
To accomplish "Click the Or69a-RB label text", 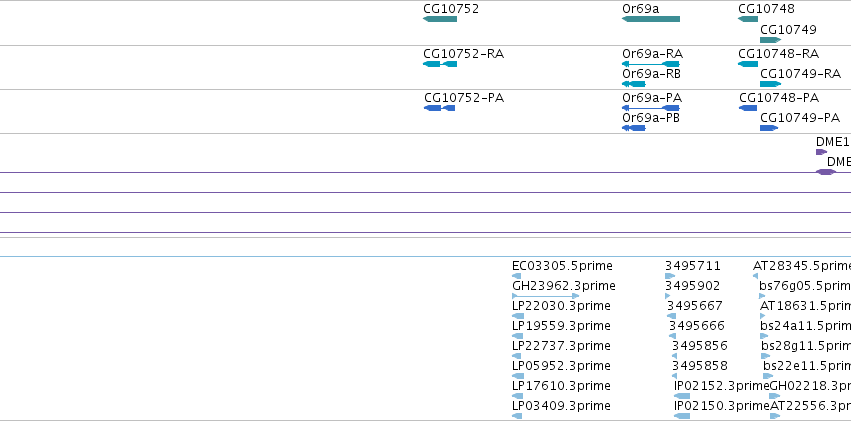I will coord(651,74).
